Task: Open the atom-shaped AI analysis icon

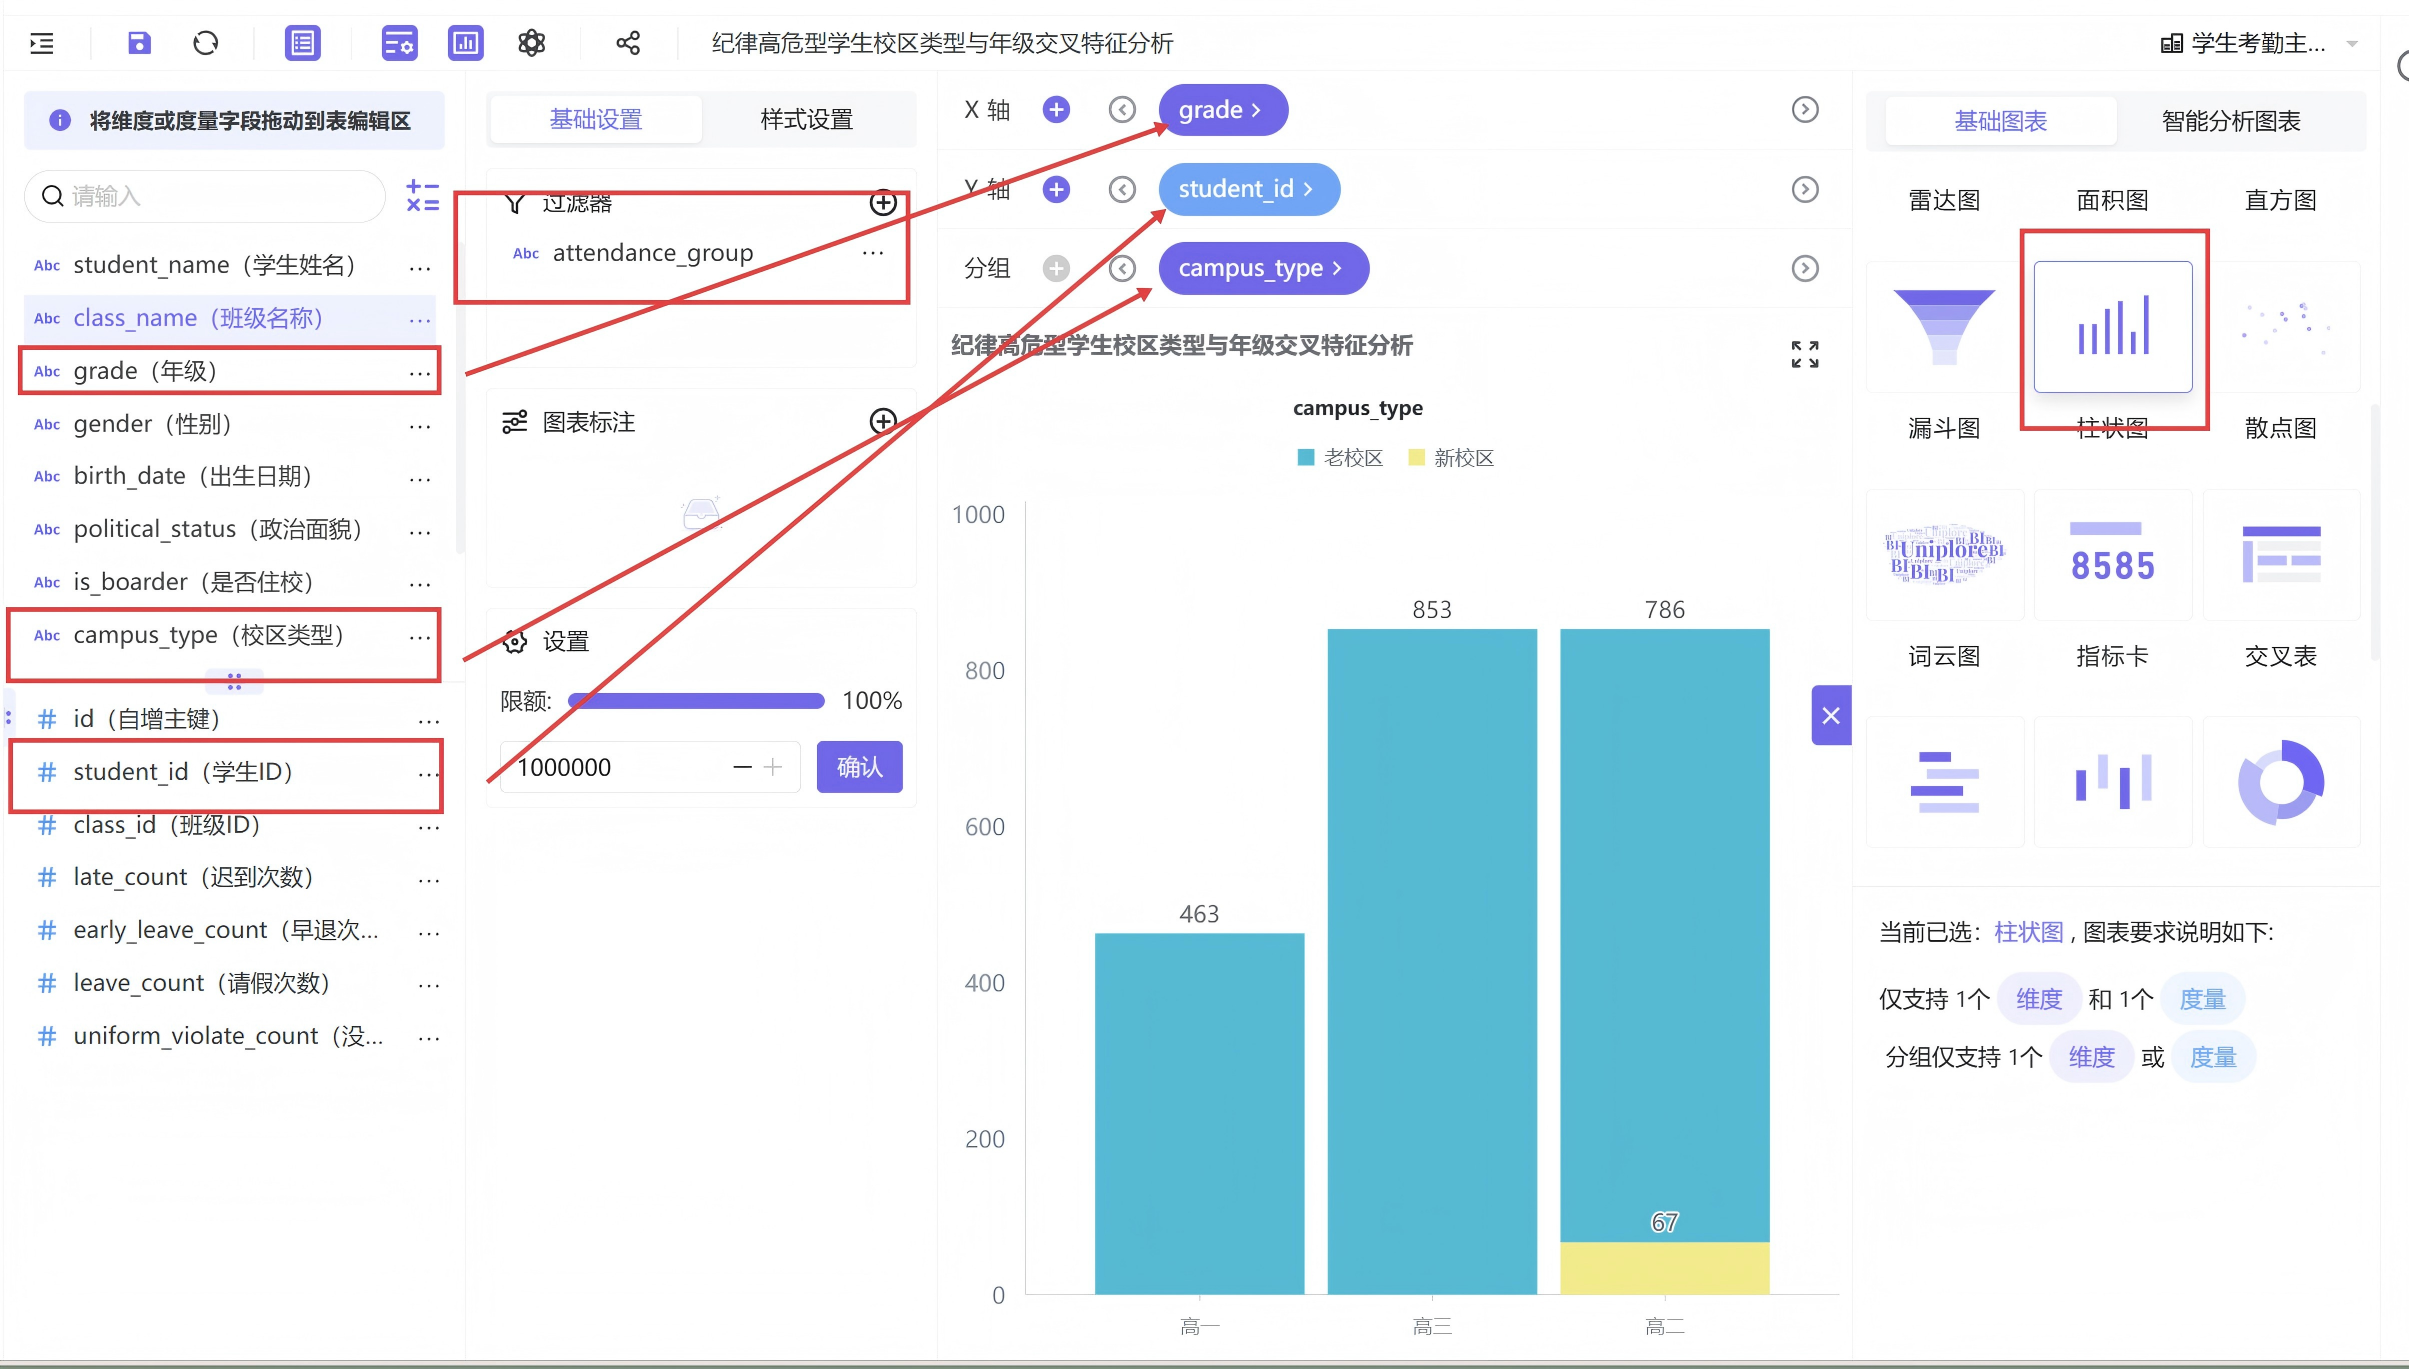Action: coord(532,43)
